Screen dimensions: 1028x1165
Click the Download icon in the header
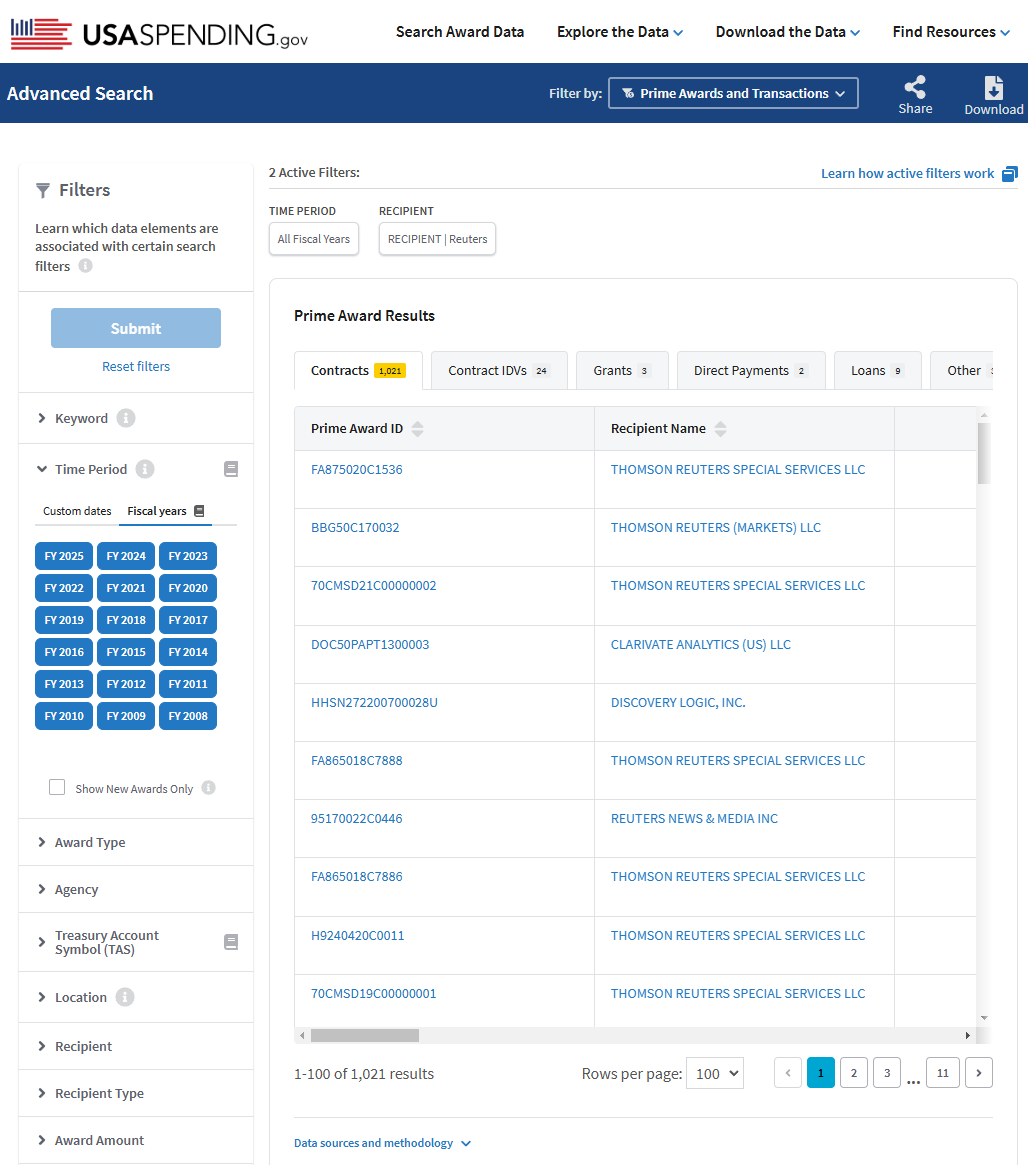(x=994, y=88)
